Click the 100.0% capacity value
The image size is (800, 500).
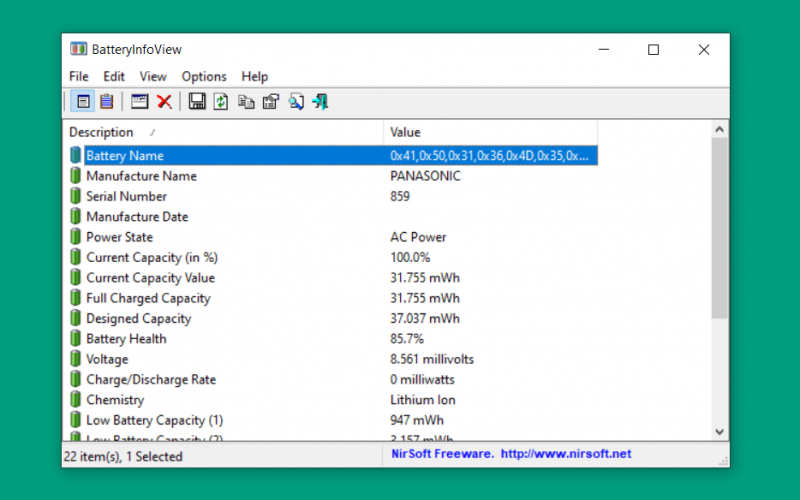(x=410, y=257)
